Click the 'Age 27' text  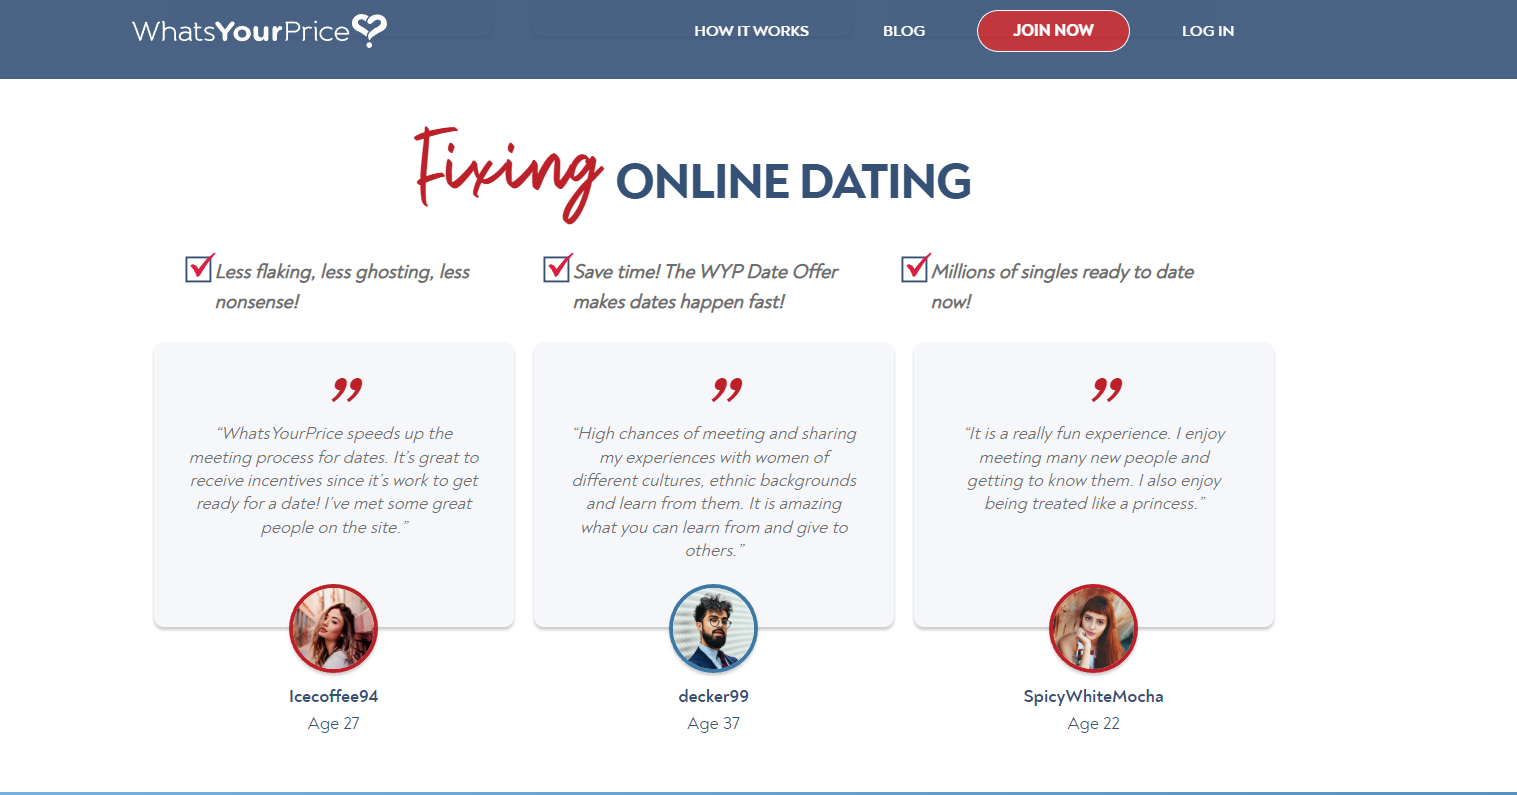pos(333,724)
